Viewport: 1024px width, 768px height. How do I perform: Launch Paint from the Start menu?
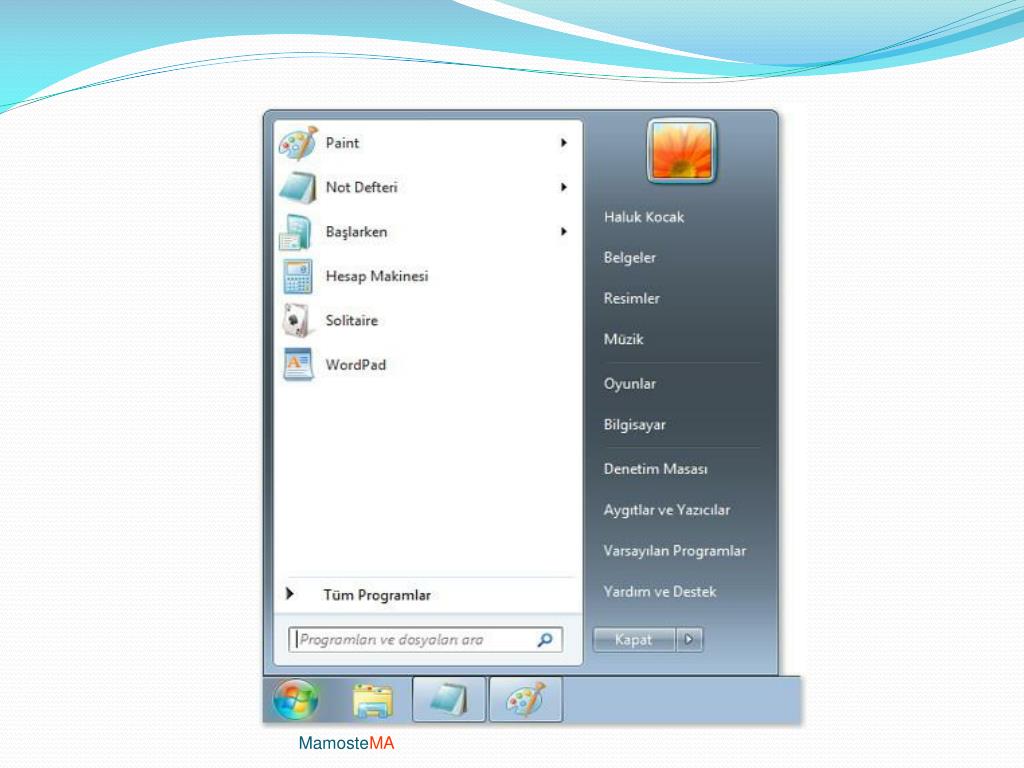coord(342,143)
